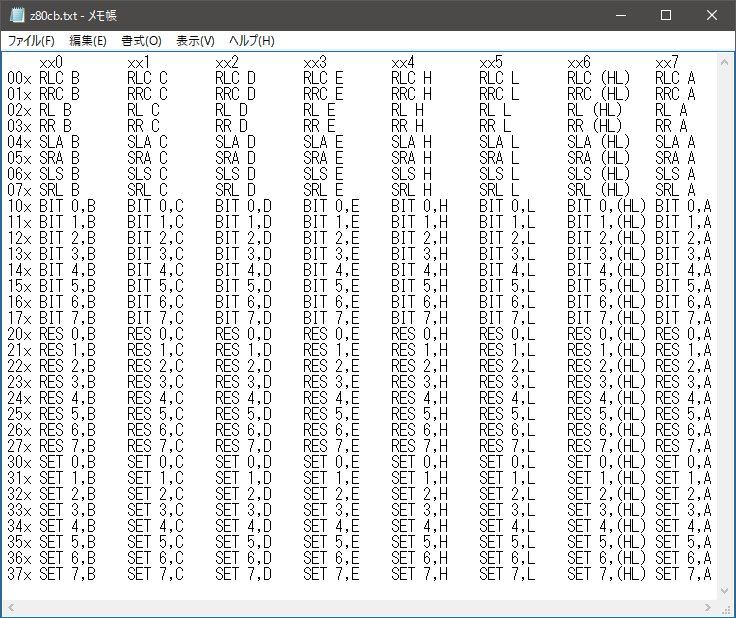Viewport: 736px width, 618px height.
Task: Click the column header text xx7
Action: 667,62
